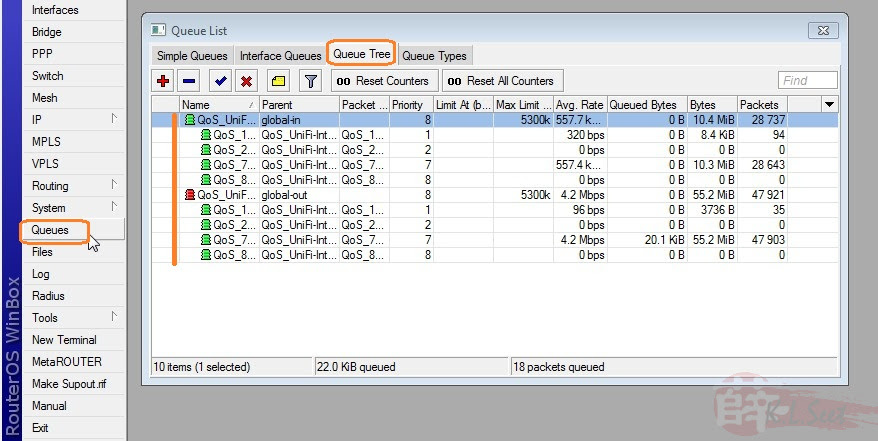878x441 pixels.
Task: Expand the IP submenu
Action: coord(73,120)
